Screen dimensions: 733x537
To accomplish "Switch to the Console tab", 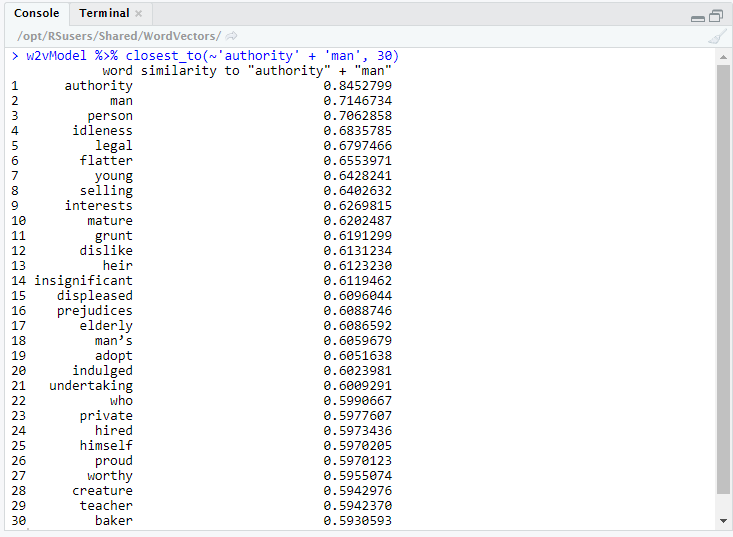I will (36, 14).
